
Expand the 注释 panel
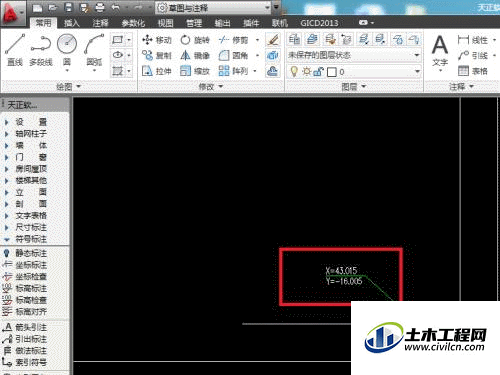tap(462, 87)
